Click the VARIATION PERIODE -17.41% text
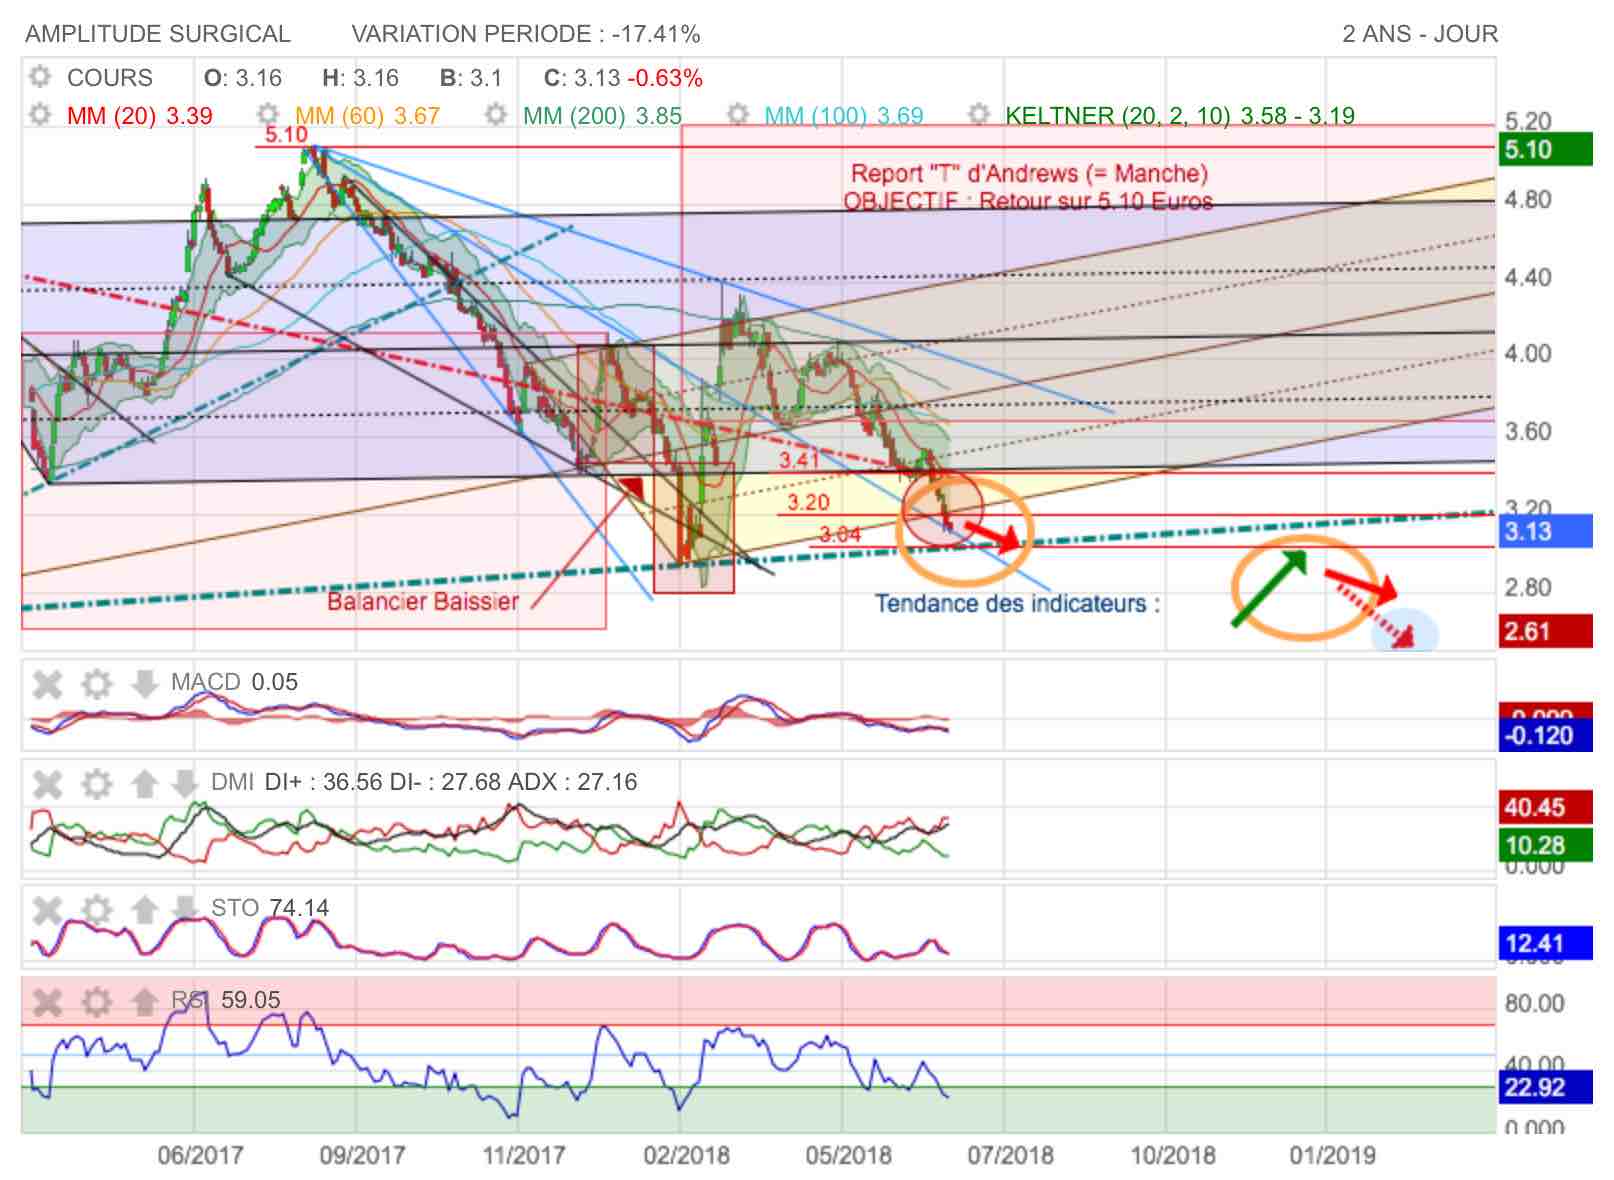 click(526, 34)
